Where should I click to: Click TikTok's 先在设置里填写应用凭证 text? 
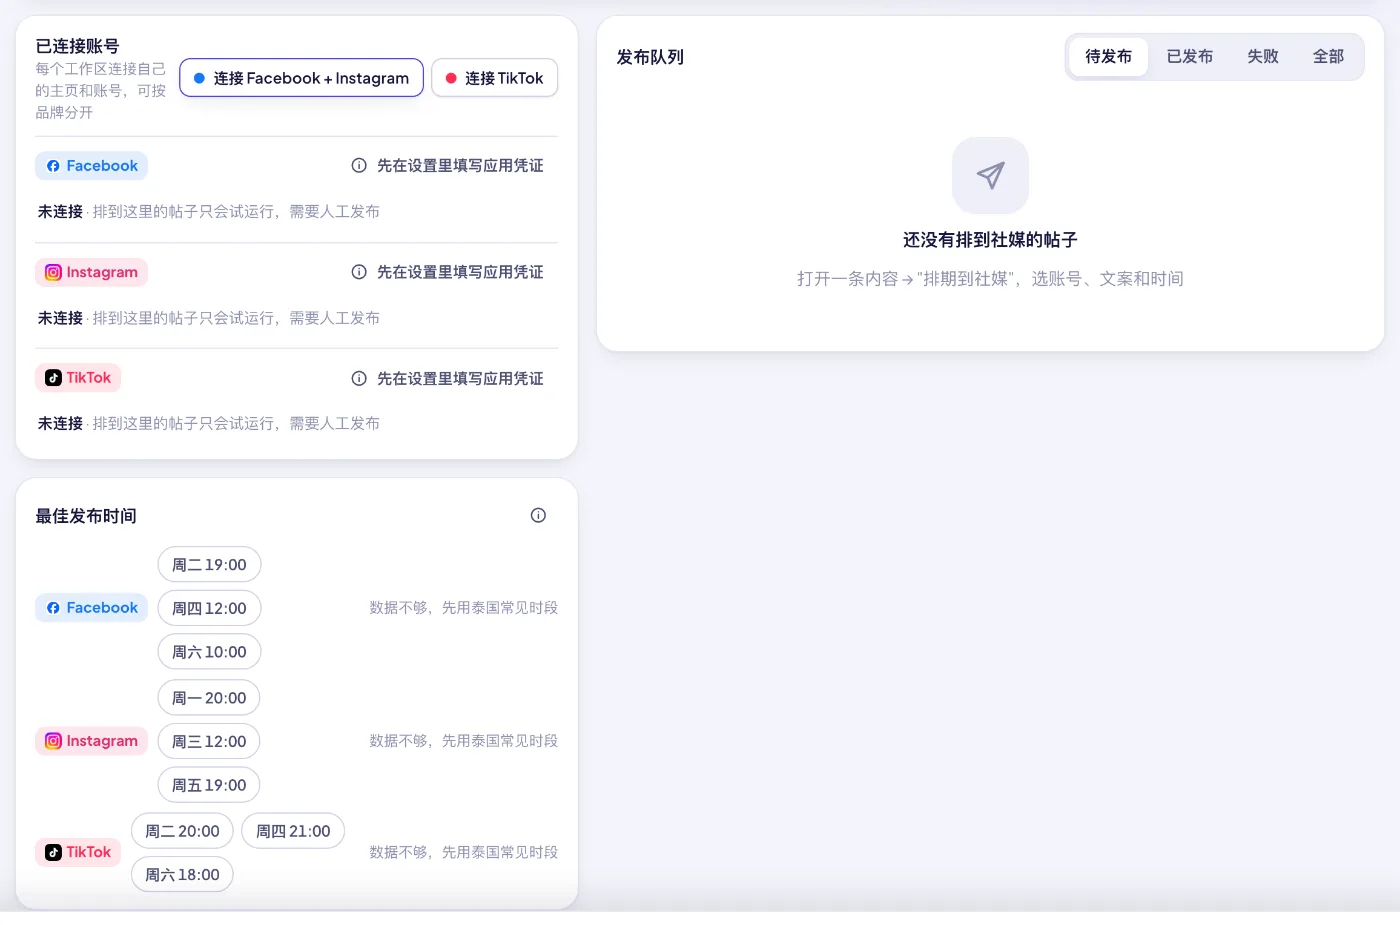coord(460,379)
